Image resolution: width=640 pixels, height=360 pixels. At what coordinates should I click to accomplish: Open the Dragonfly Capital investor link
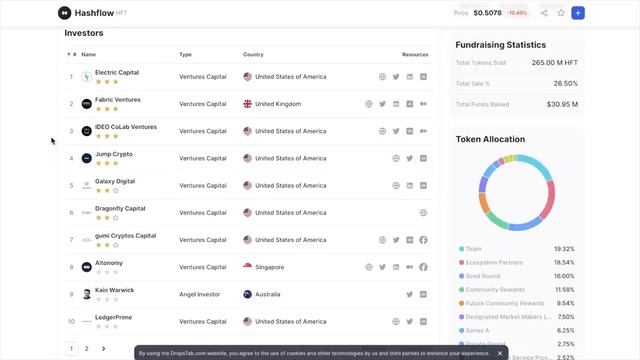pos(120,209)
